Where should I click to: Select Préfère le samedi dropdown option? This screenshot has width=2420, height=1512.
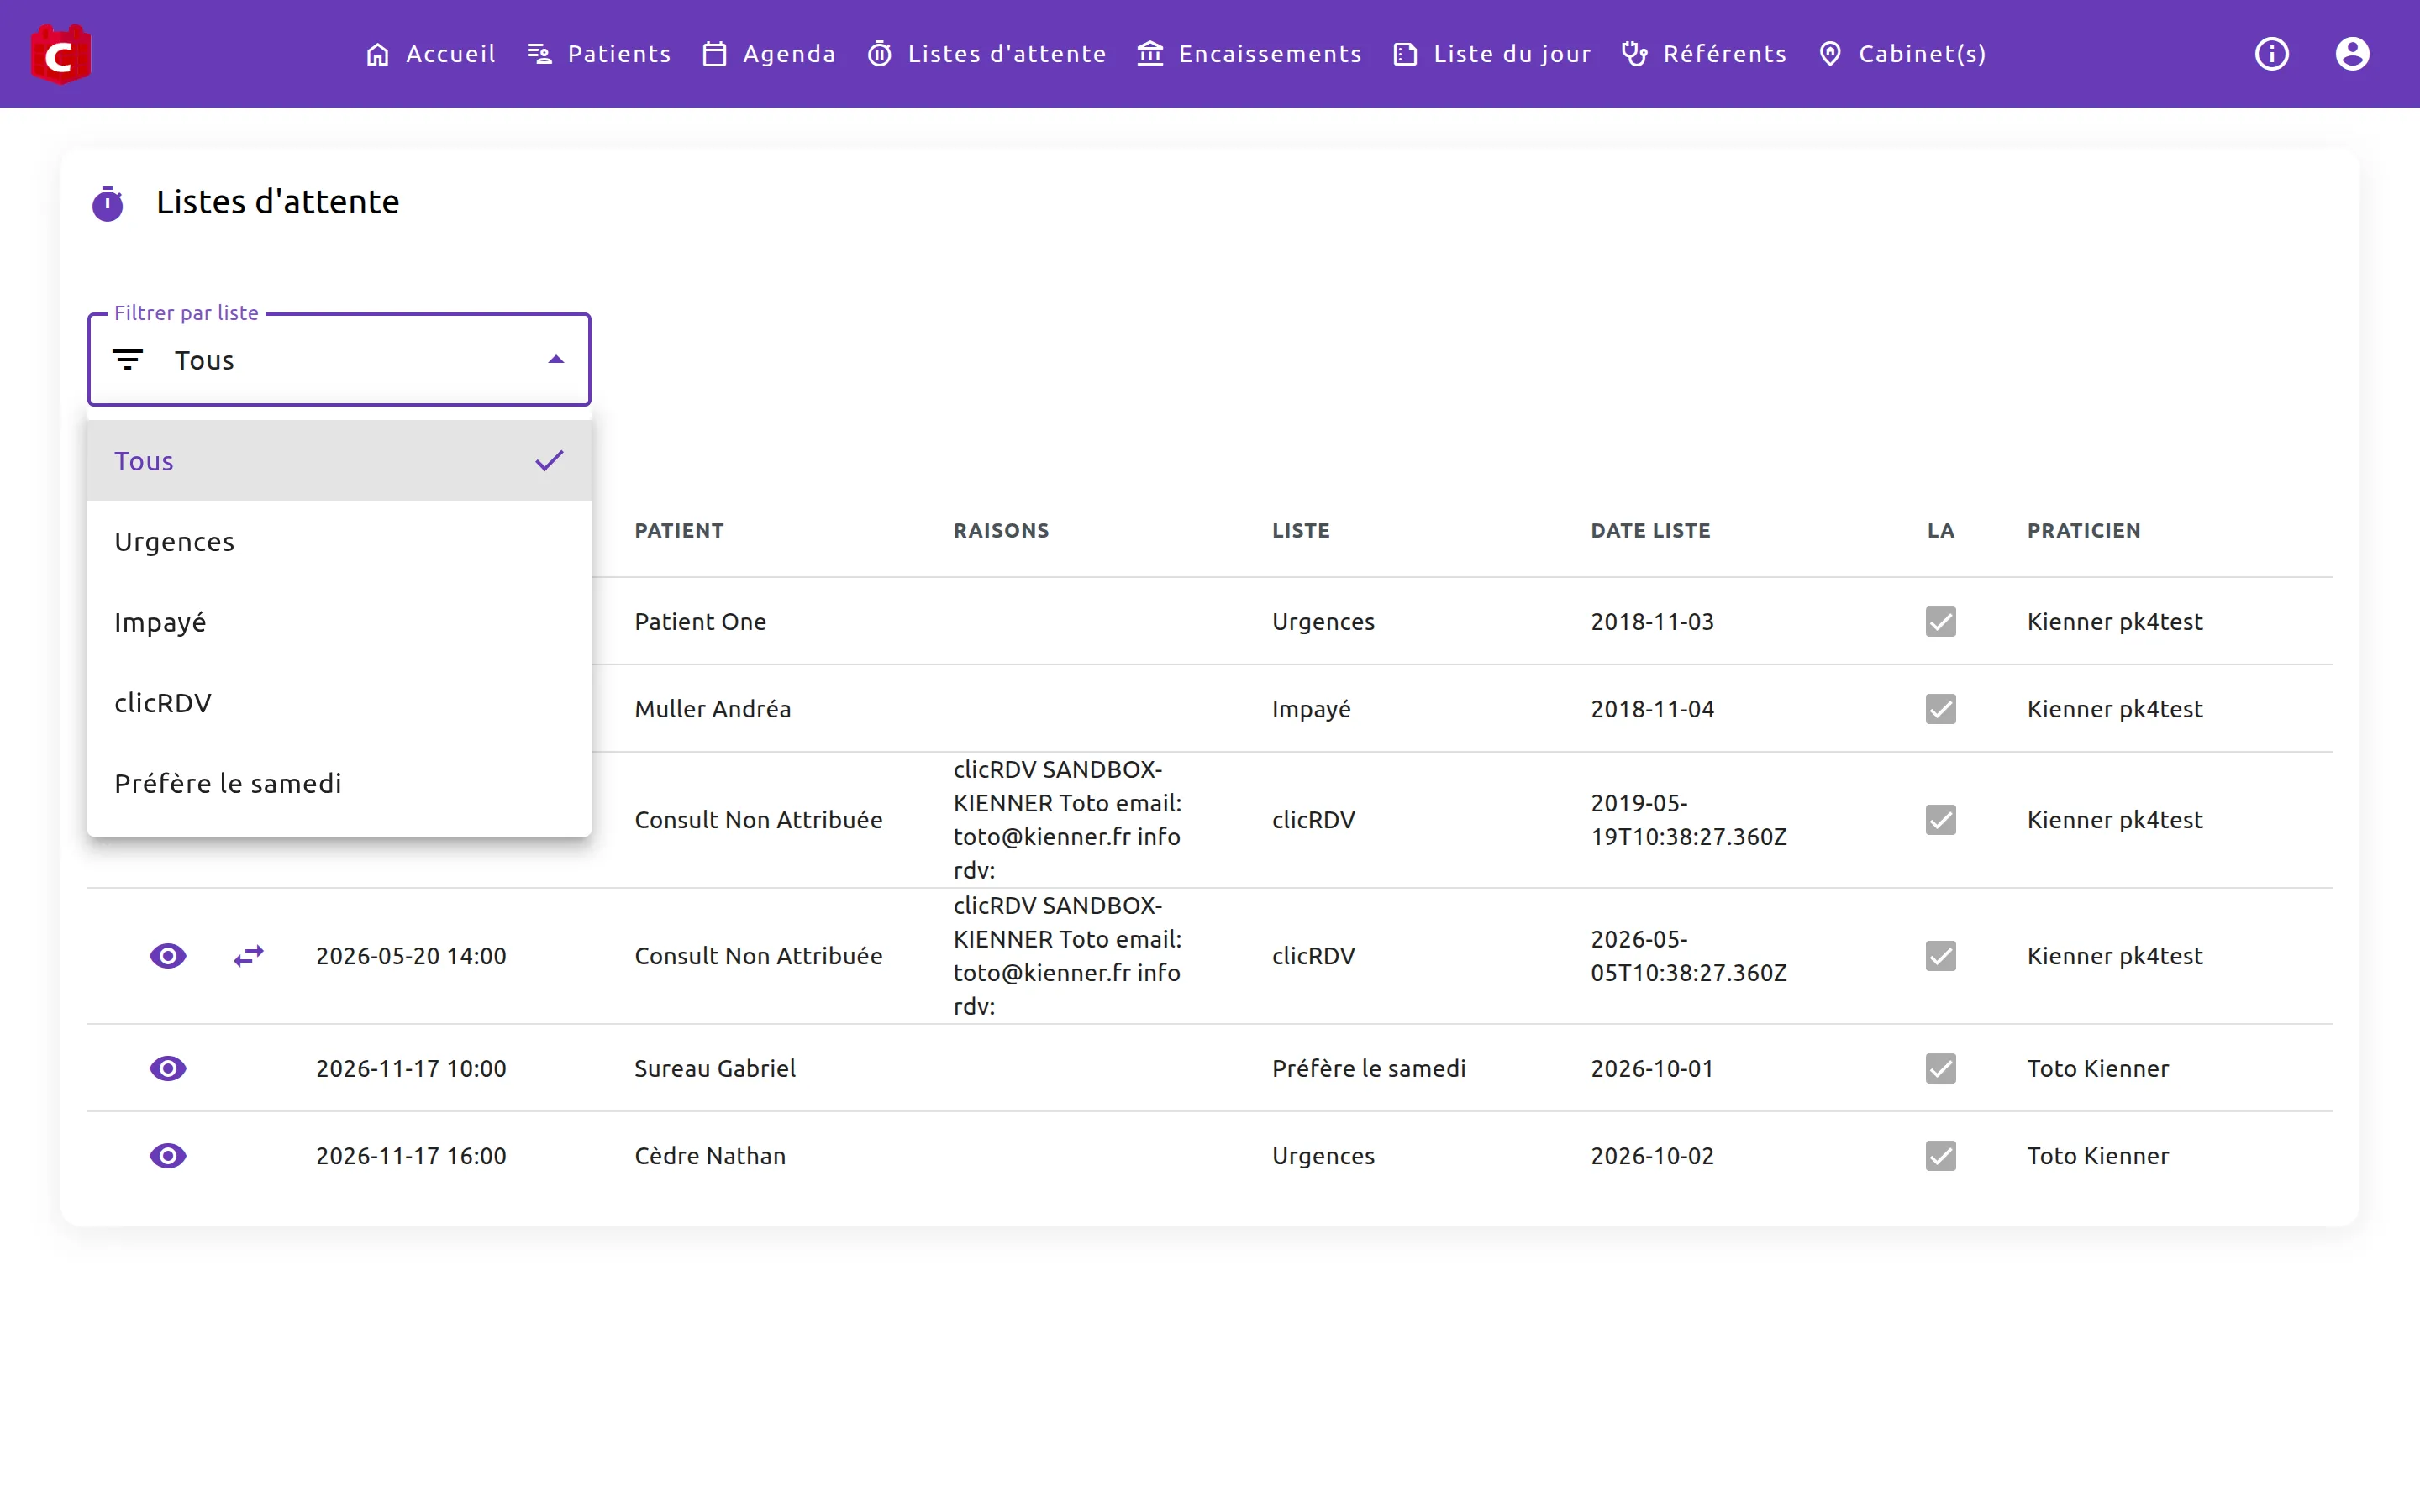coord(339,784)
